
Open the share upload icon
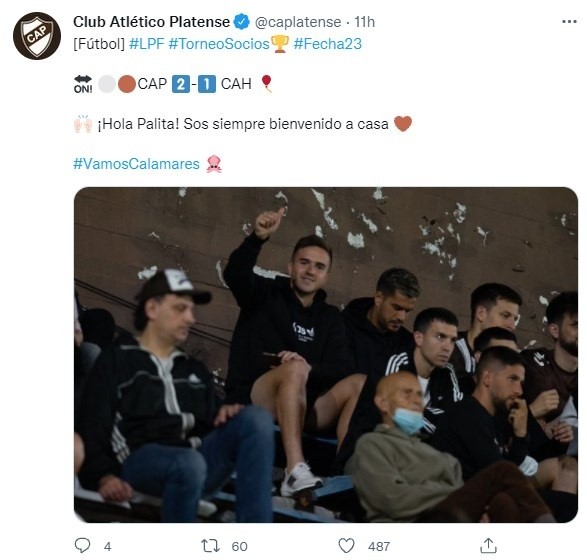click(488, 546)
